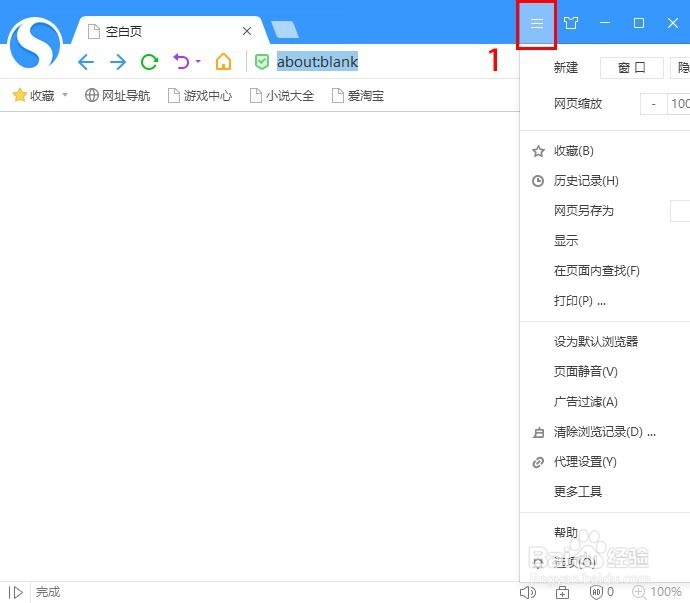Viewport: 690px width, 603px height.
Task: Restore closed page with purple undo icon
Action: click(x=181, y=62)
